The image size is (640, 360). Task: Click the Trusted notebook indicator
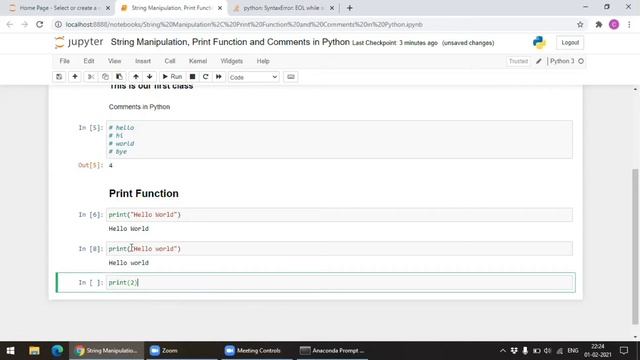(x=518, y=61)
